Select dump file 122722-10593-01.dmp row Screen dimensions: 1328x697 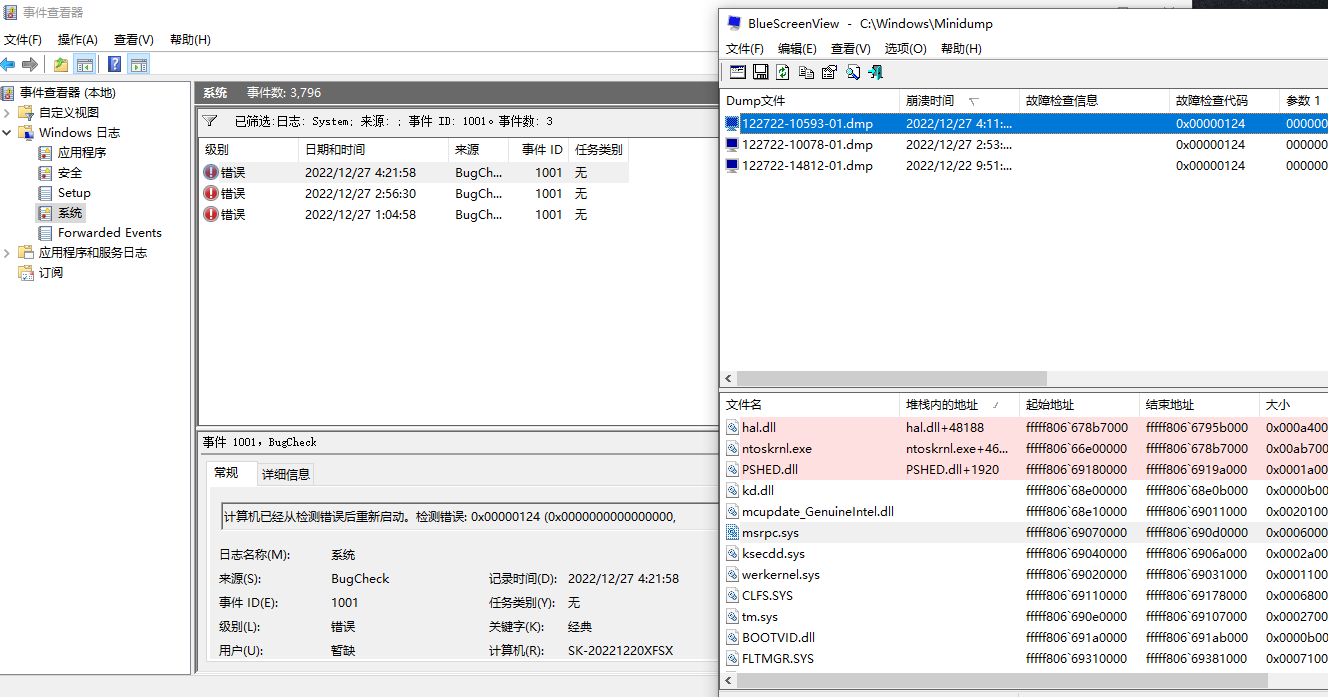[1024, 123]
